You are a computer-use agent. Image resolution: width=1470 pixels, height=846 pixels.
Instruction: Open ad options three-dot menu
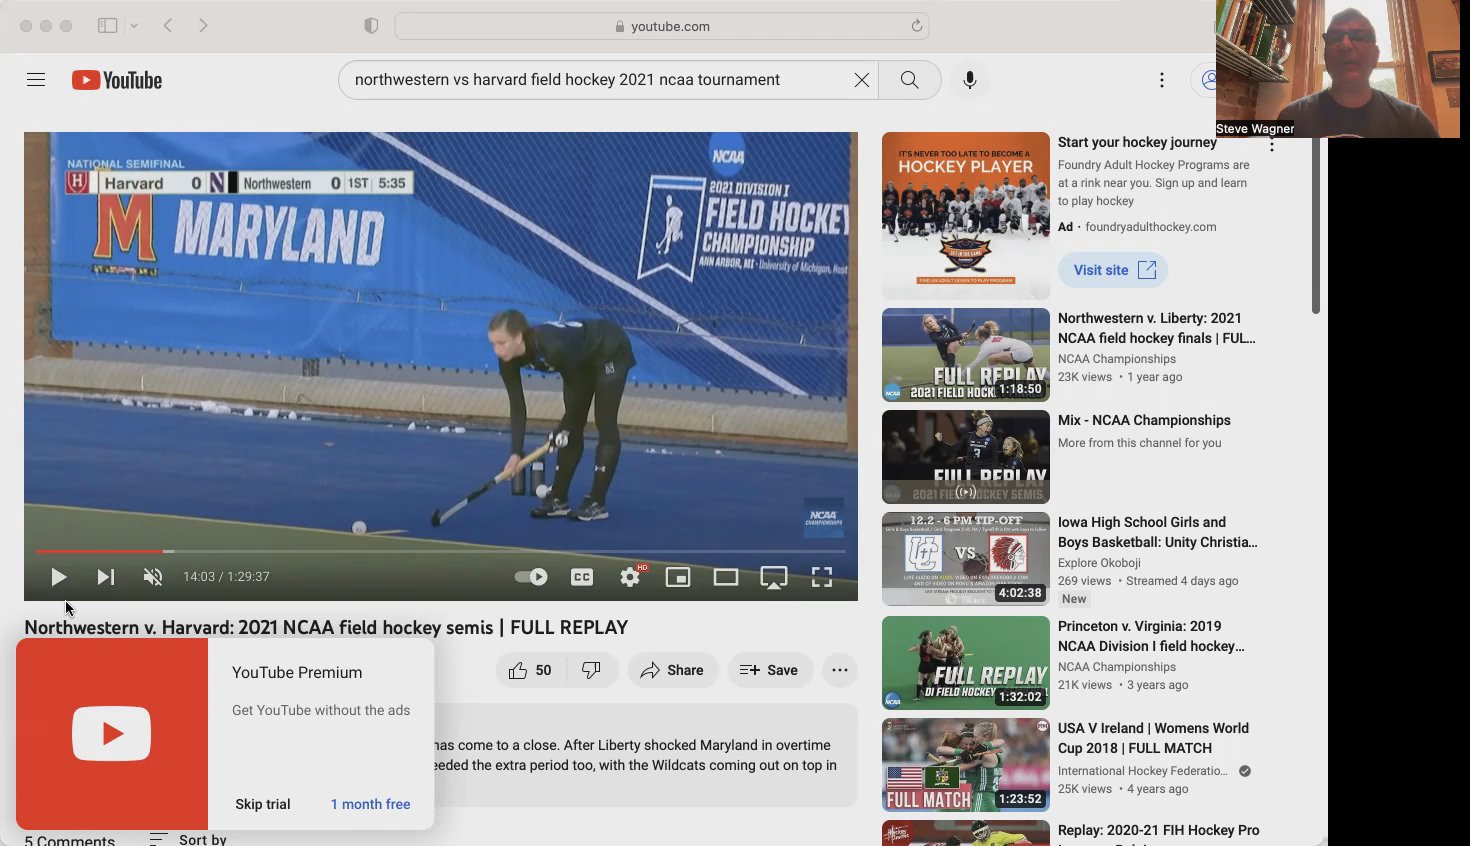pyautogui.click(x=1272, y=145)
